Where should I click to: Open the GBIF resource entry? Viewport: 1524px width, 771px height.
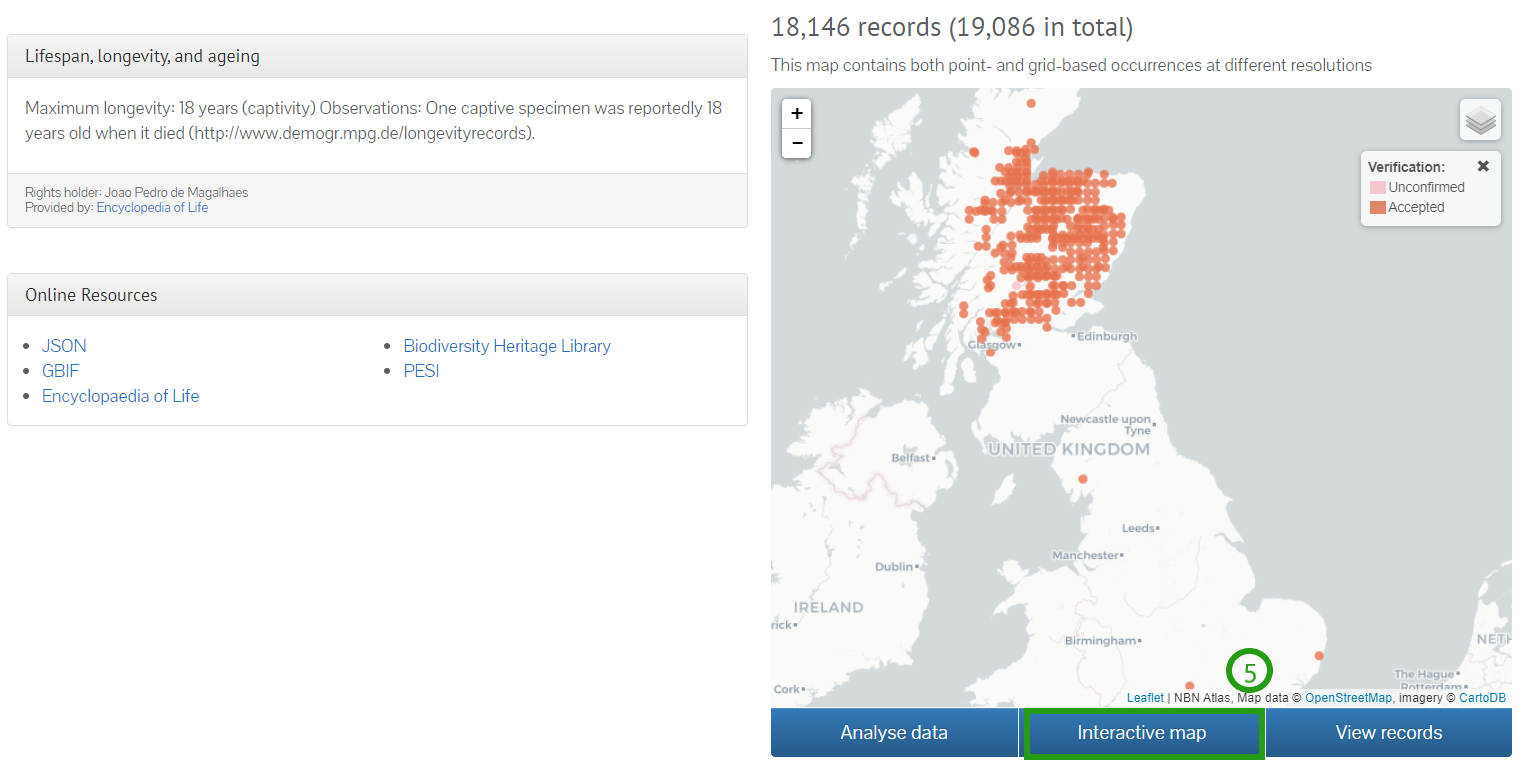(x=60, y=370)
